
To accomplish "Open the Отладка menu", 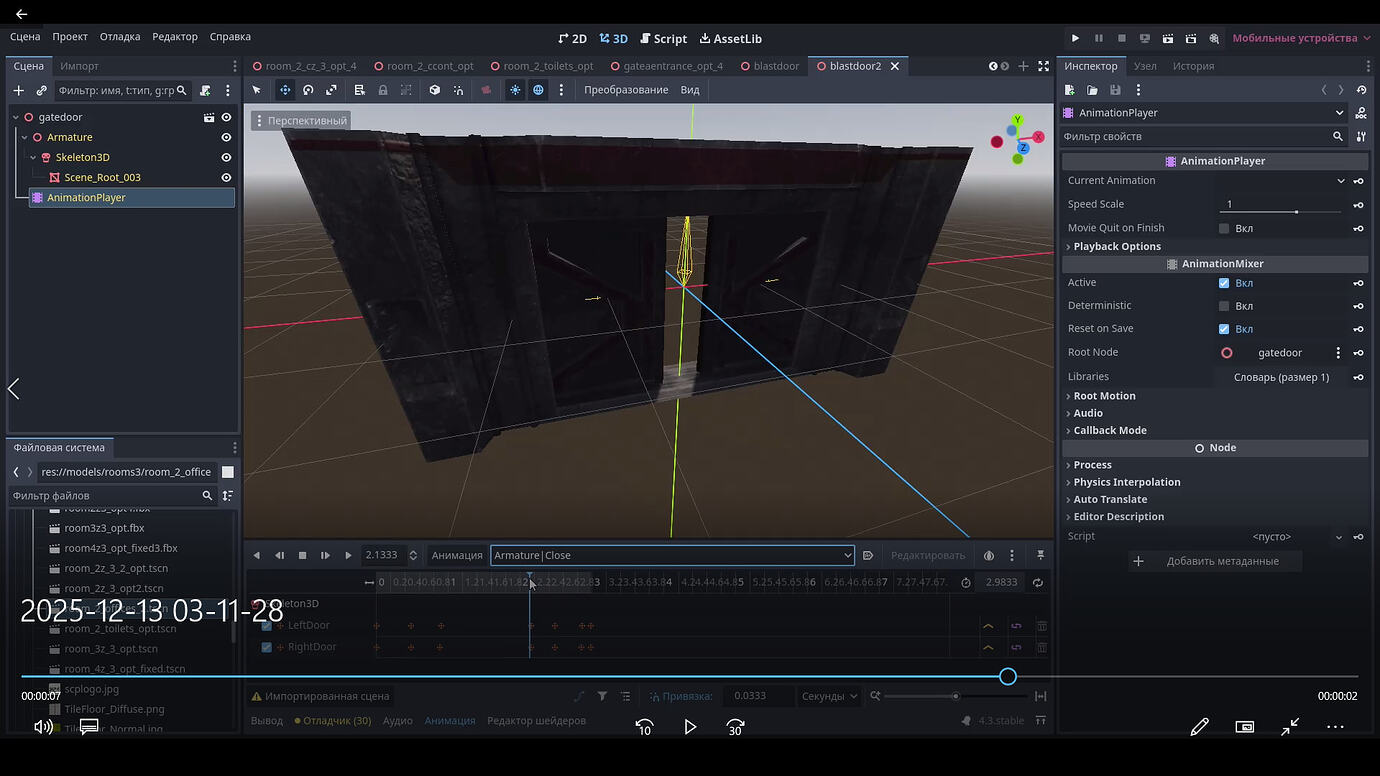I will coord(119,36).
